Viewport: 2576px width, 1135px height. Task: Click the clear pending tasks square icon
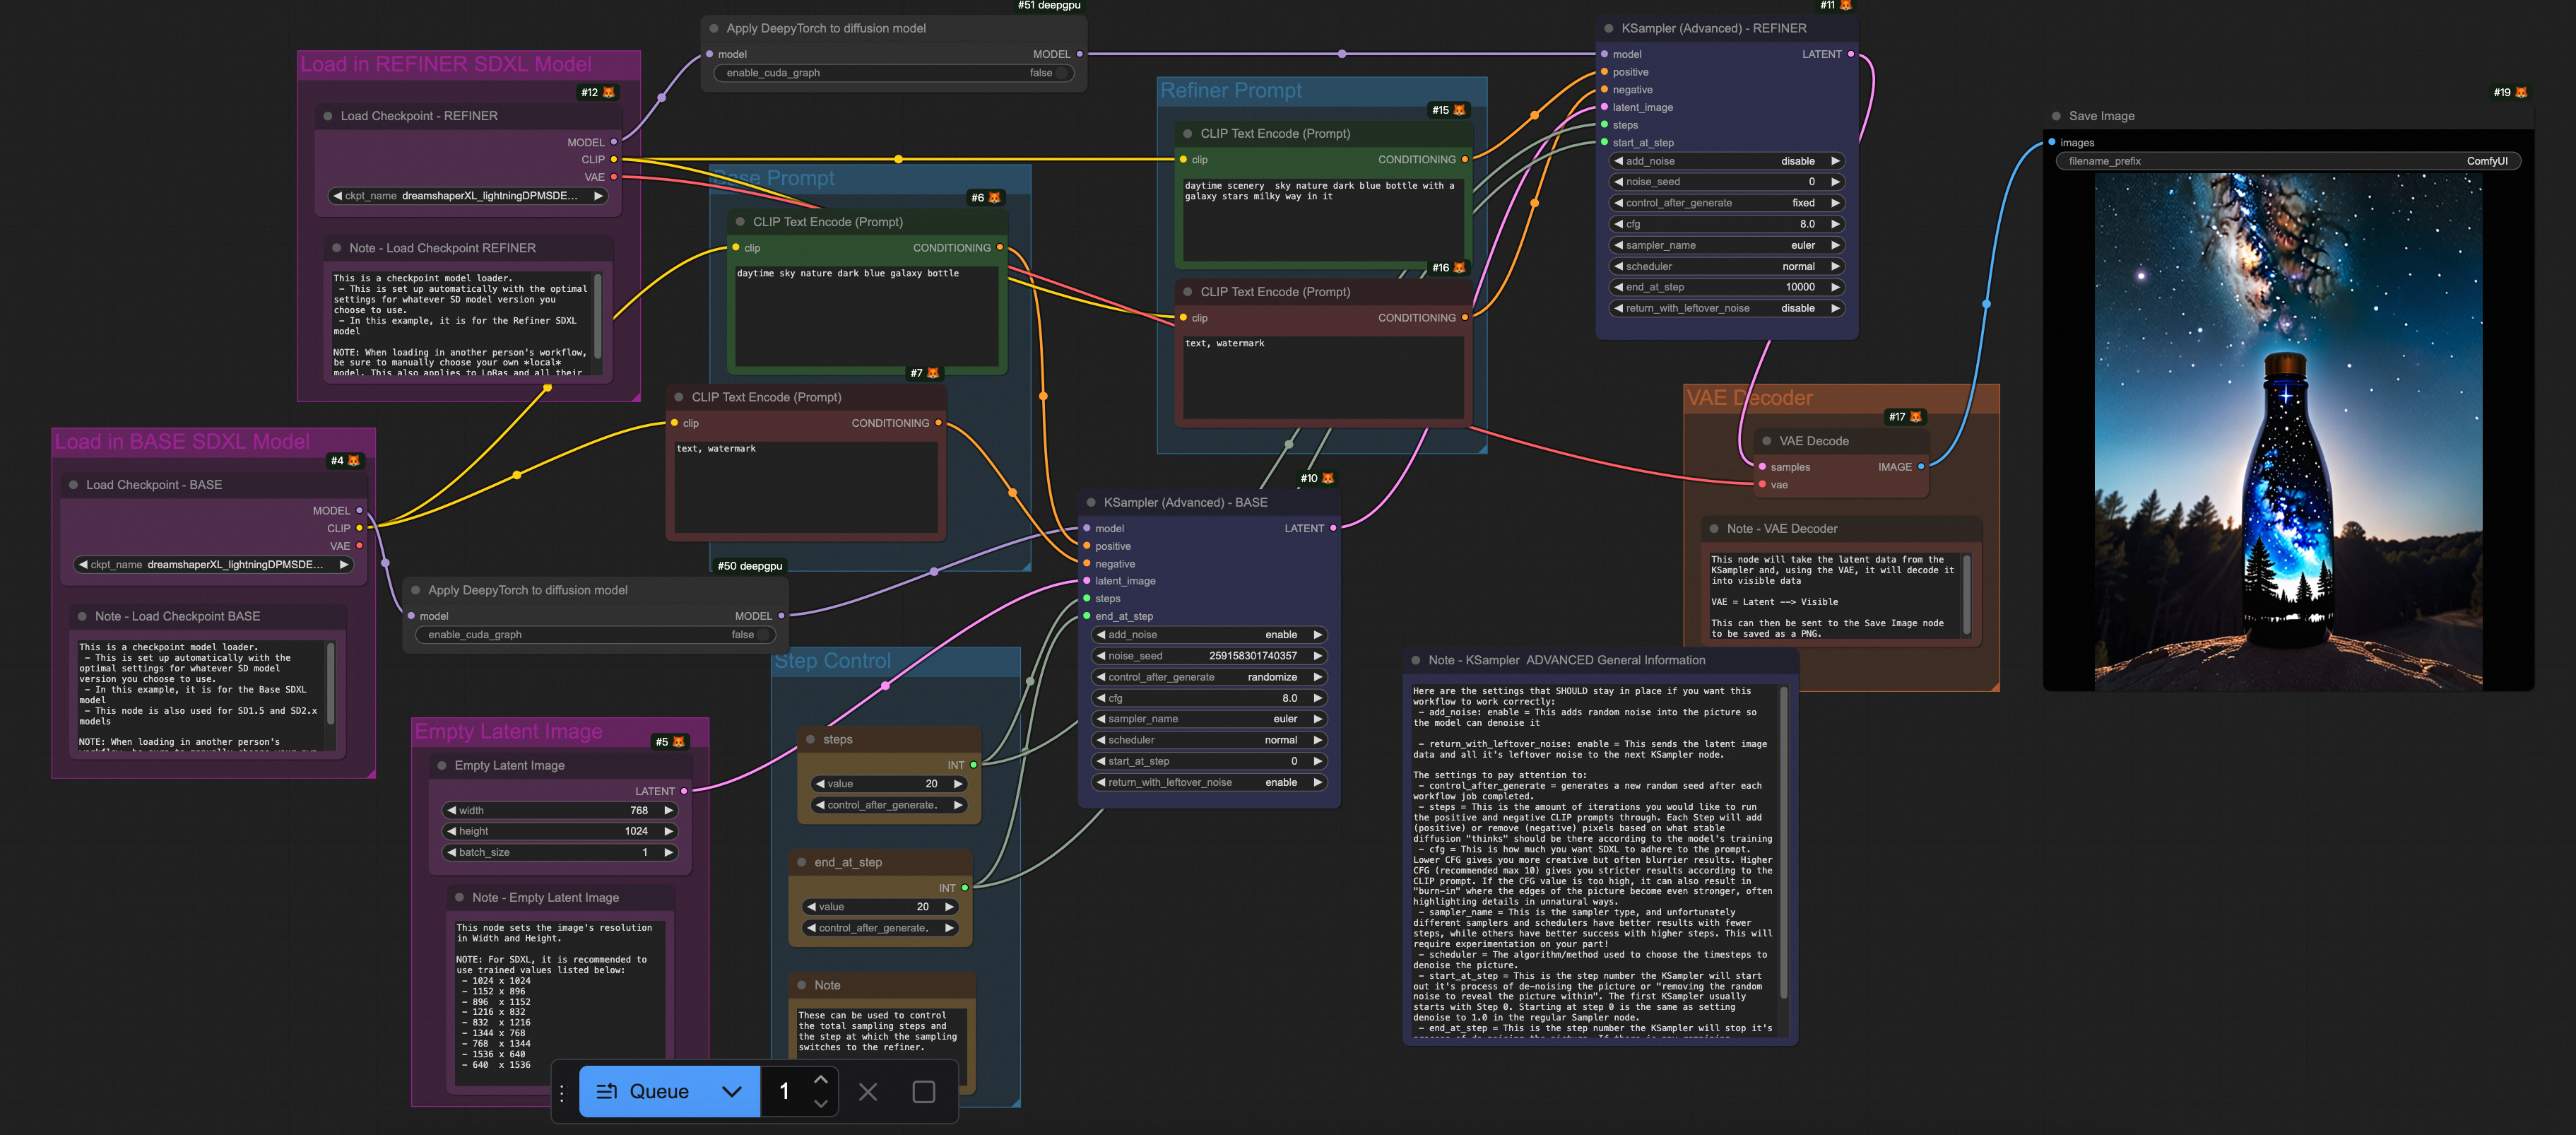[x=924, y=1092]
